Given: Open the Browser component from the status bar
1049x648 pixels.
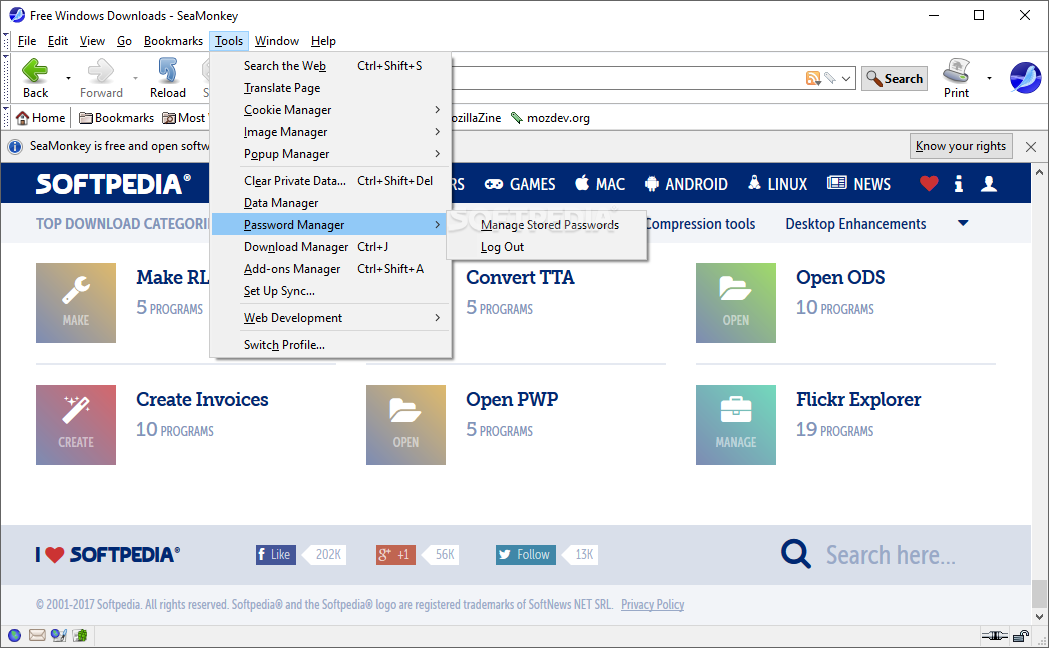Looking at the screenshot, I should click(x=14, y=635).
